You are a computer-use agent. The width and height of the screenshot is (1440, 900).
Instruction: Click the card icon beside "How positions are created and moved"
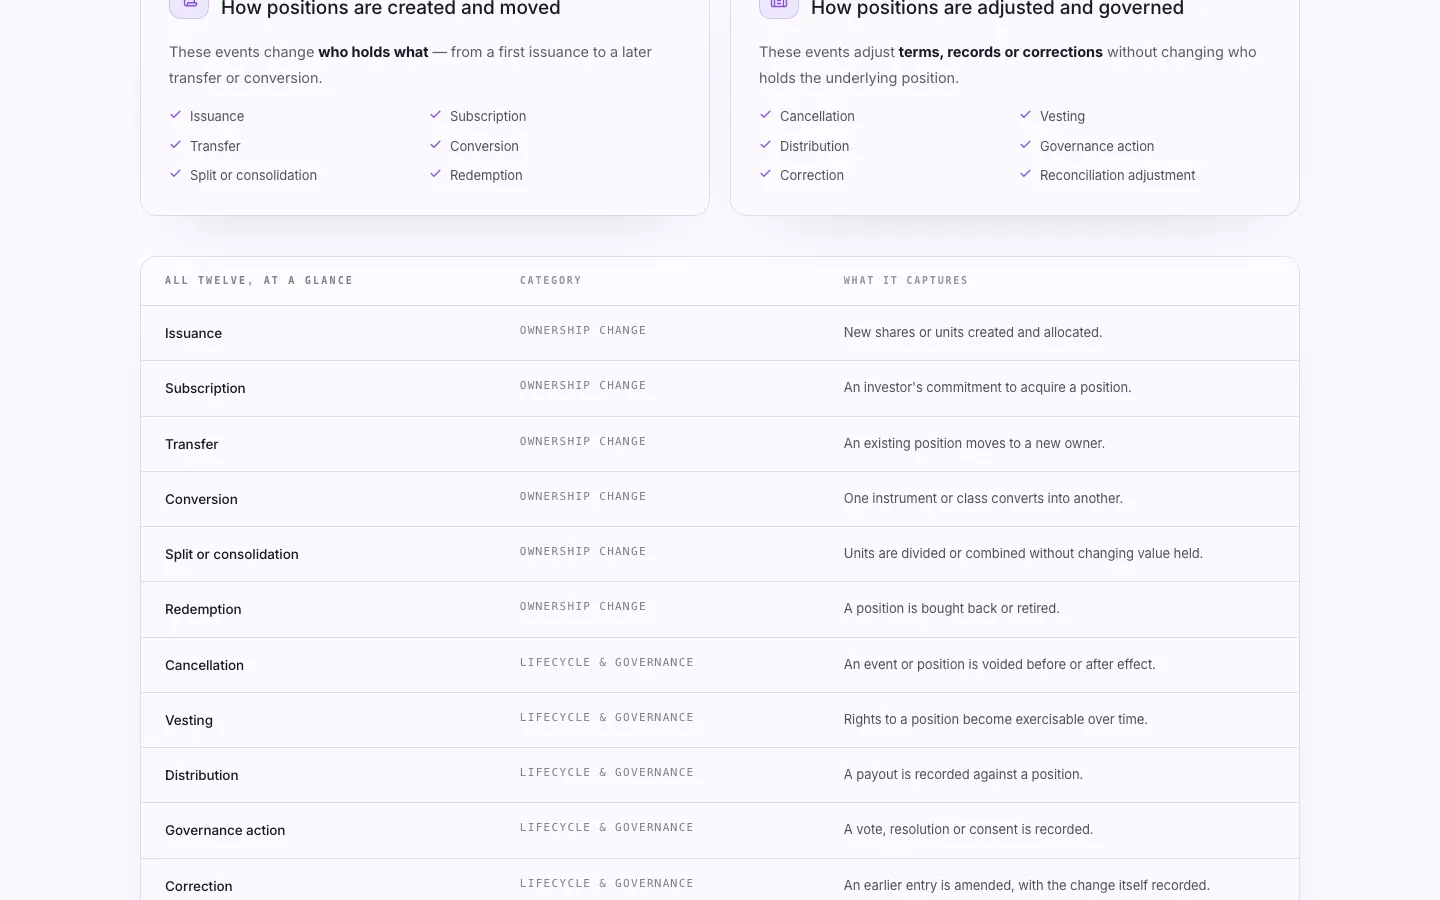point(189,6)
